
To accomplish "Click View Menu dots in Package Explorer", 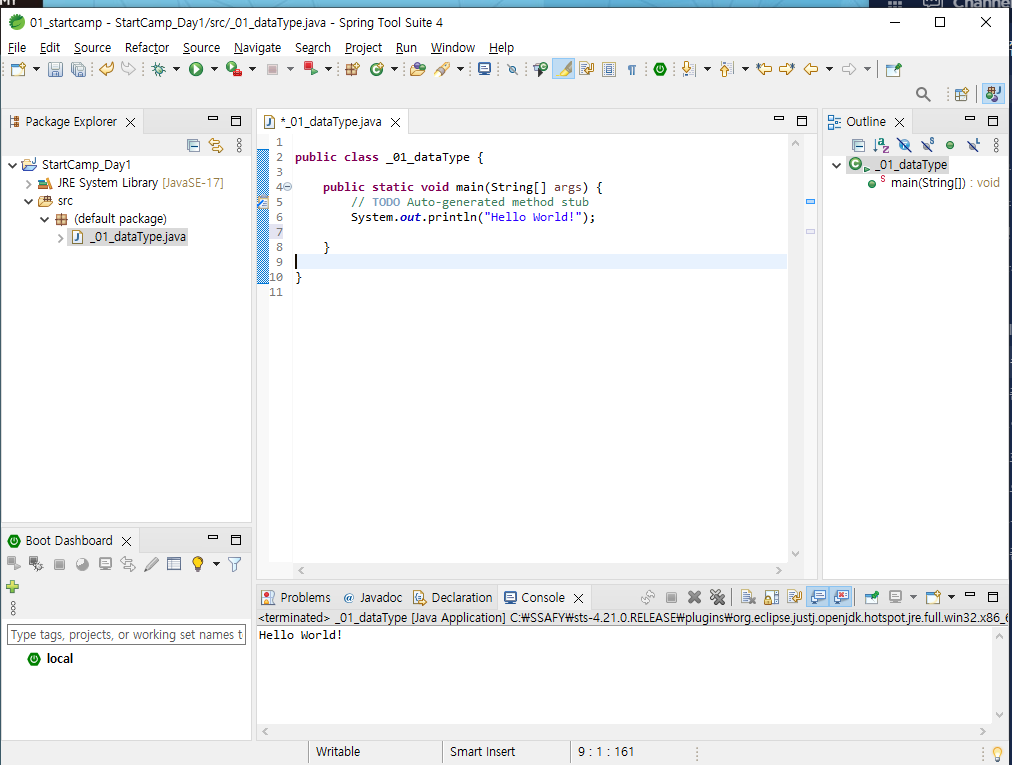I will [239, 145].
